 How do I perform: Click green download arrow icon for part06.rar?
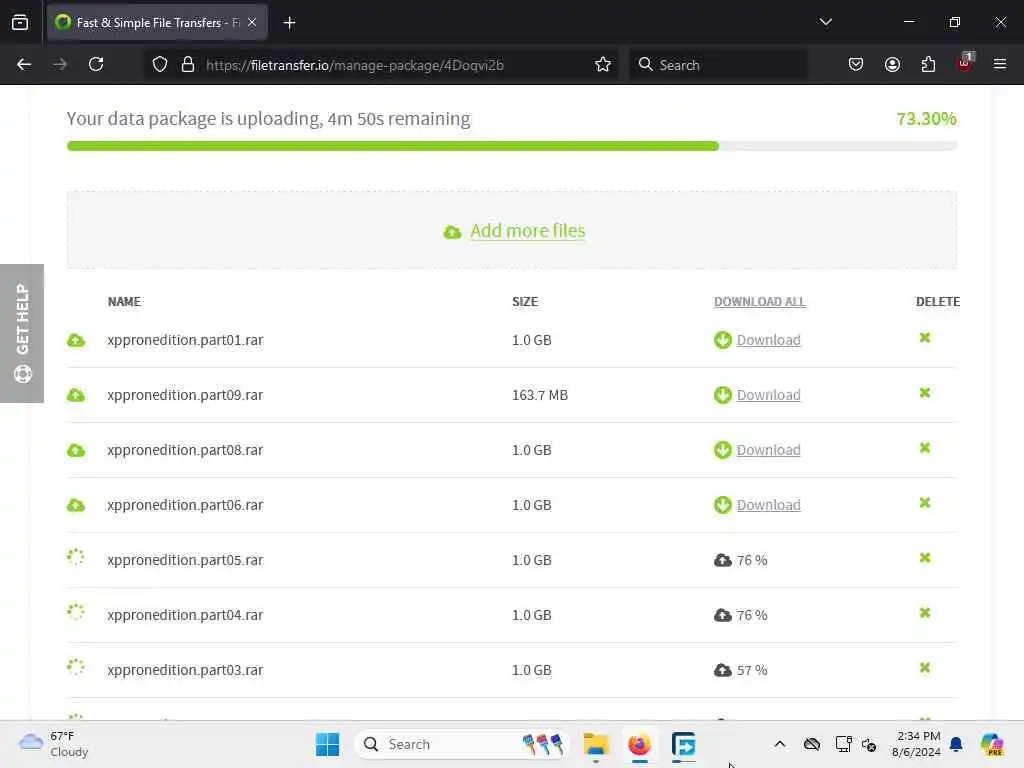722,505
